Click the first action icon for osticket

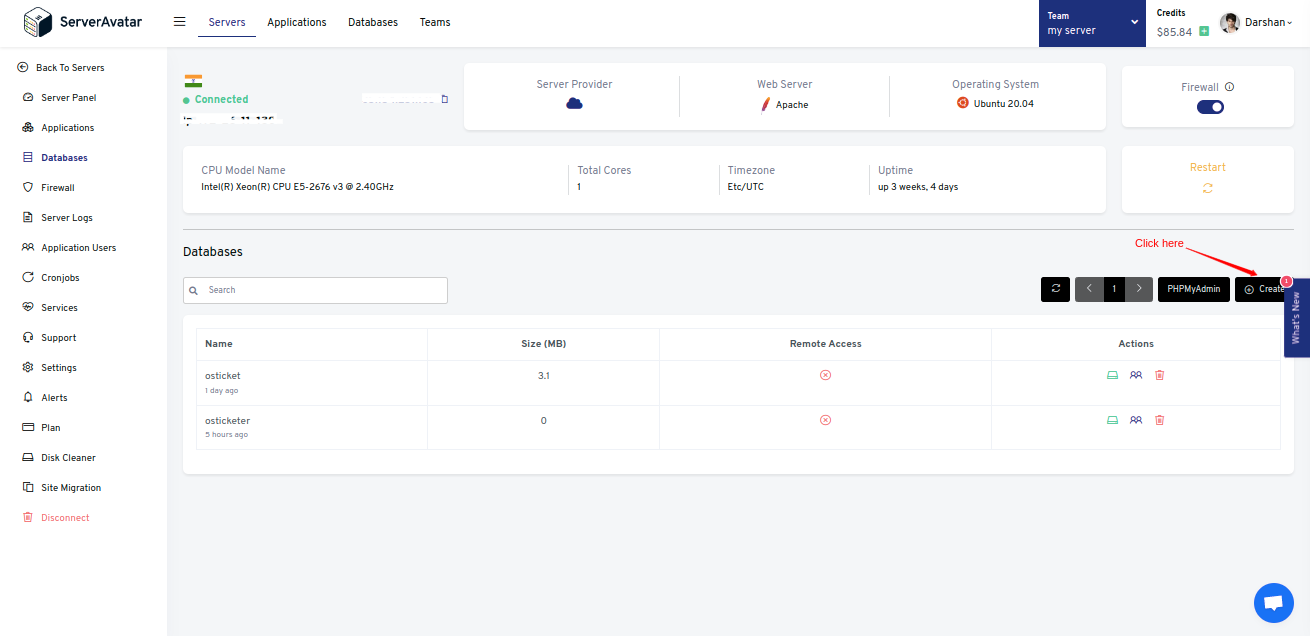pos(1112,375)
